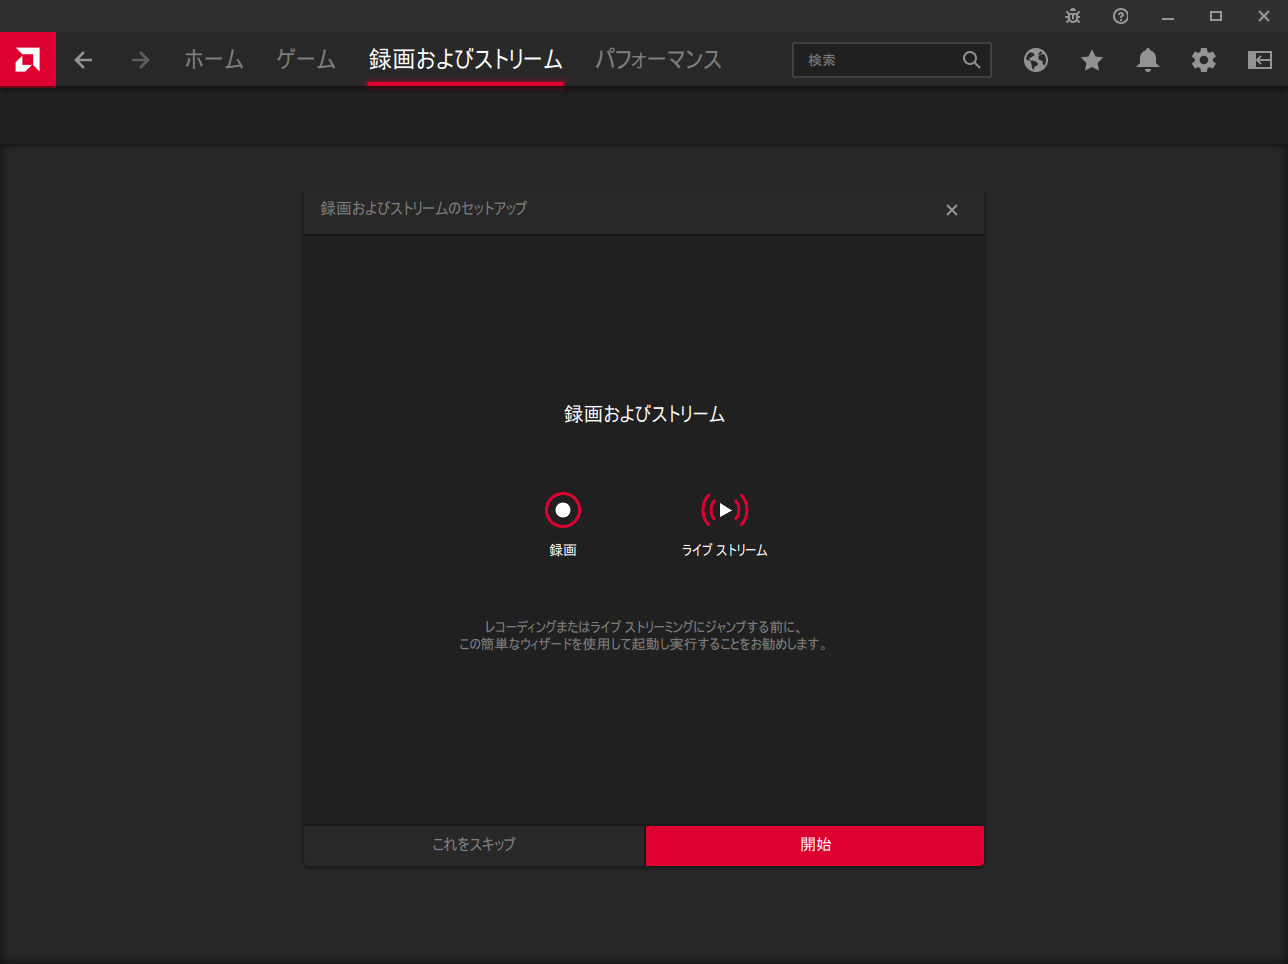This screenshot has width=1288, height=964.
Task: Switch to the ゲーム tab
Action: 306,59
